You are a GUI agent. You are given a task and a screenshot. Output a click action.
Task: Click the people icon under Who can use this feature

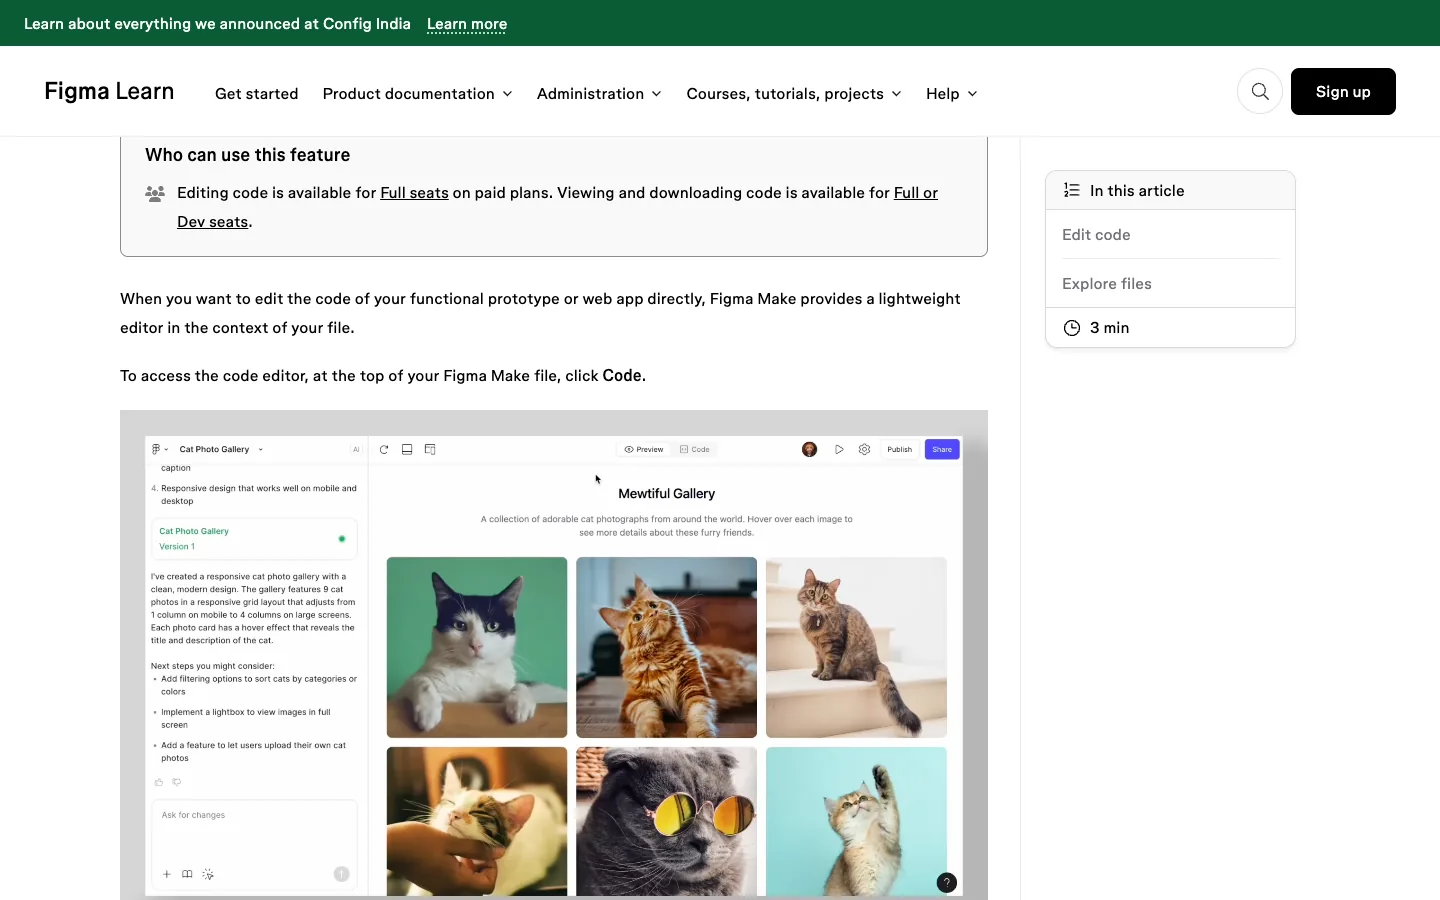tap(155, 194)
